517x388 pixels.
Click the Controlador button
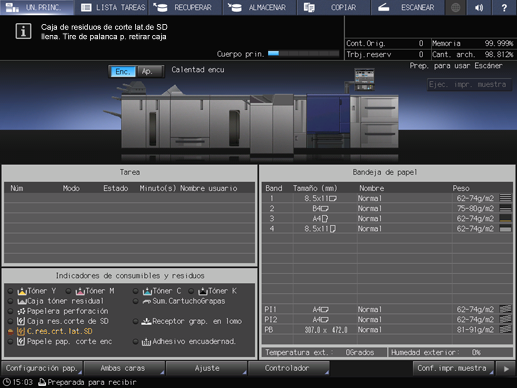(289, 368)
